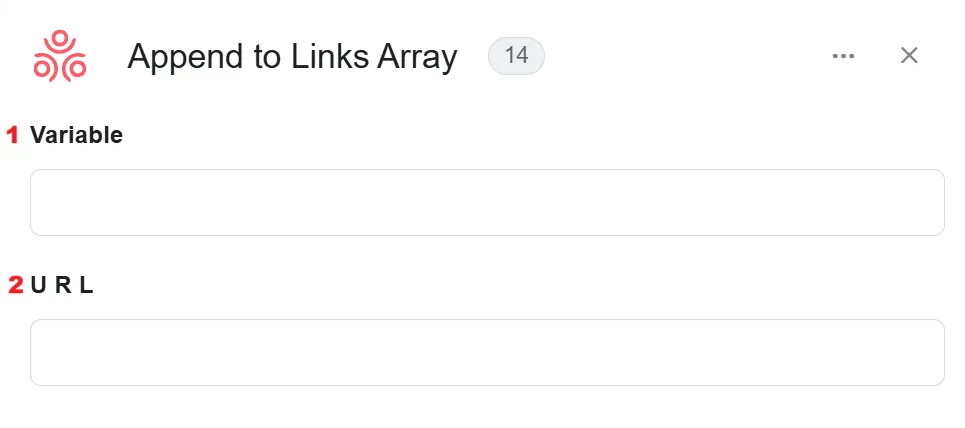Click the pink app icon beside the title
This screenshot has height=428, width=965.
coord(60,56)
